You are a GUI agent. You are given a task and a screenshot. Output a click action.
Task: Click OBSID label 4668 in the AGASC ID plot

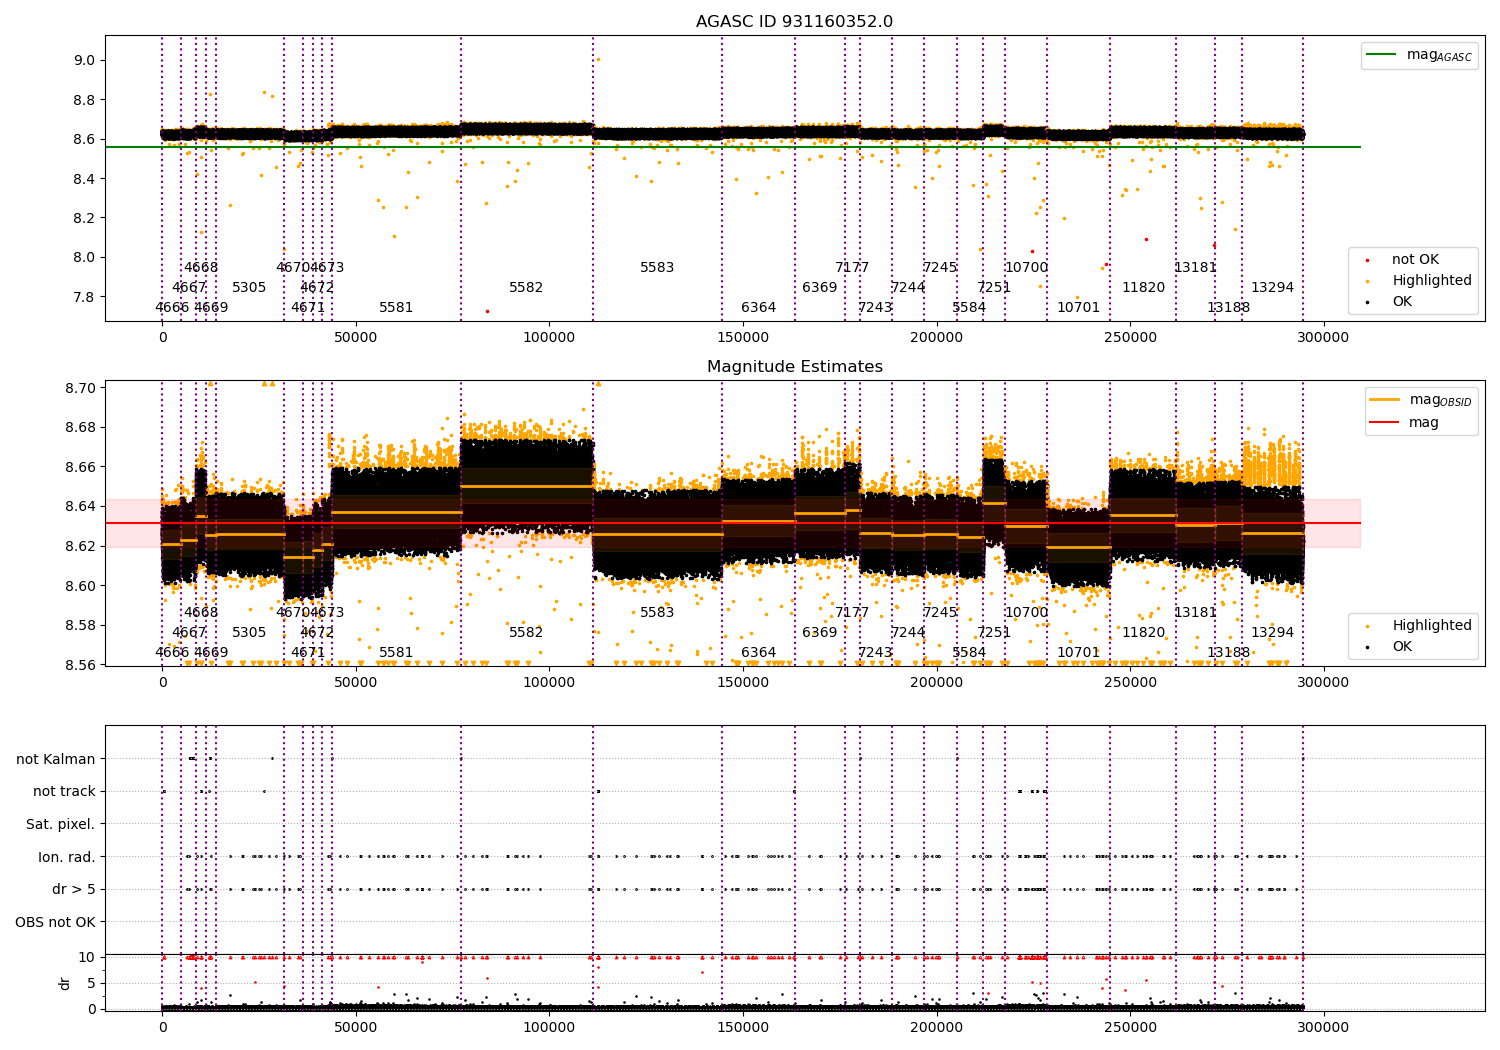pos(201,268)
